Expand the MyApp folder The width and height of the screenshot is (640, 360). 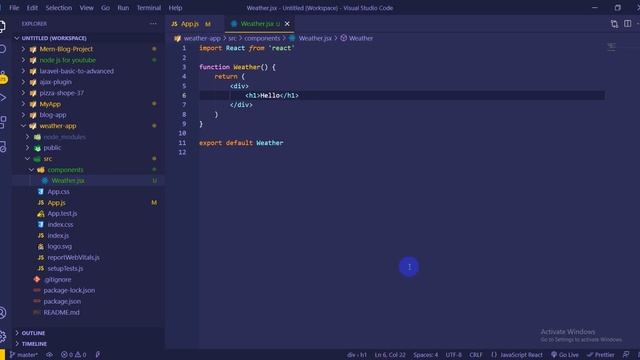pos(50,104)
